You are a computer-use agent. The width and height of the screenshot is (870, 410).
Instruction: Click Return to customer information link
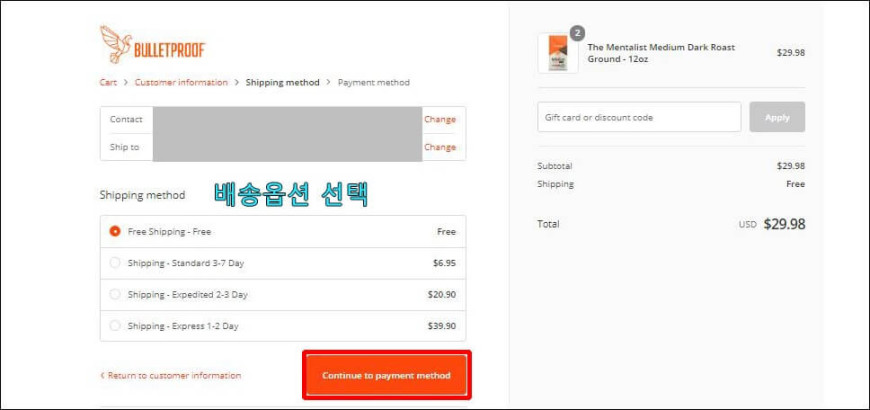(171, 376)
